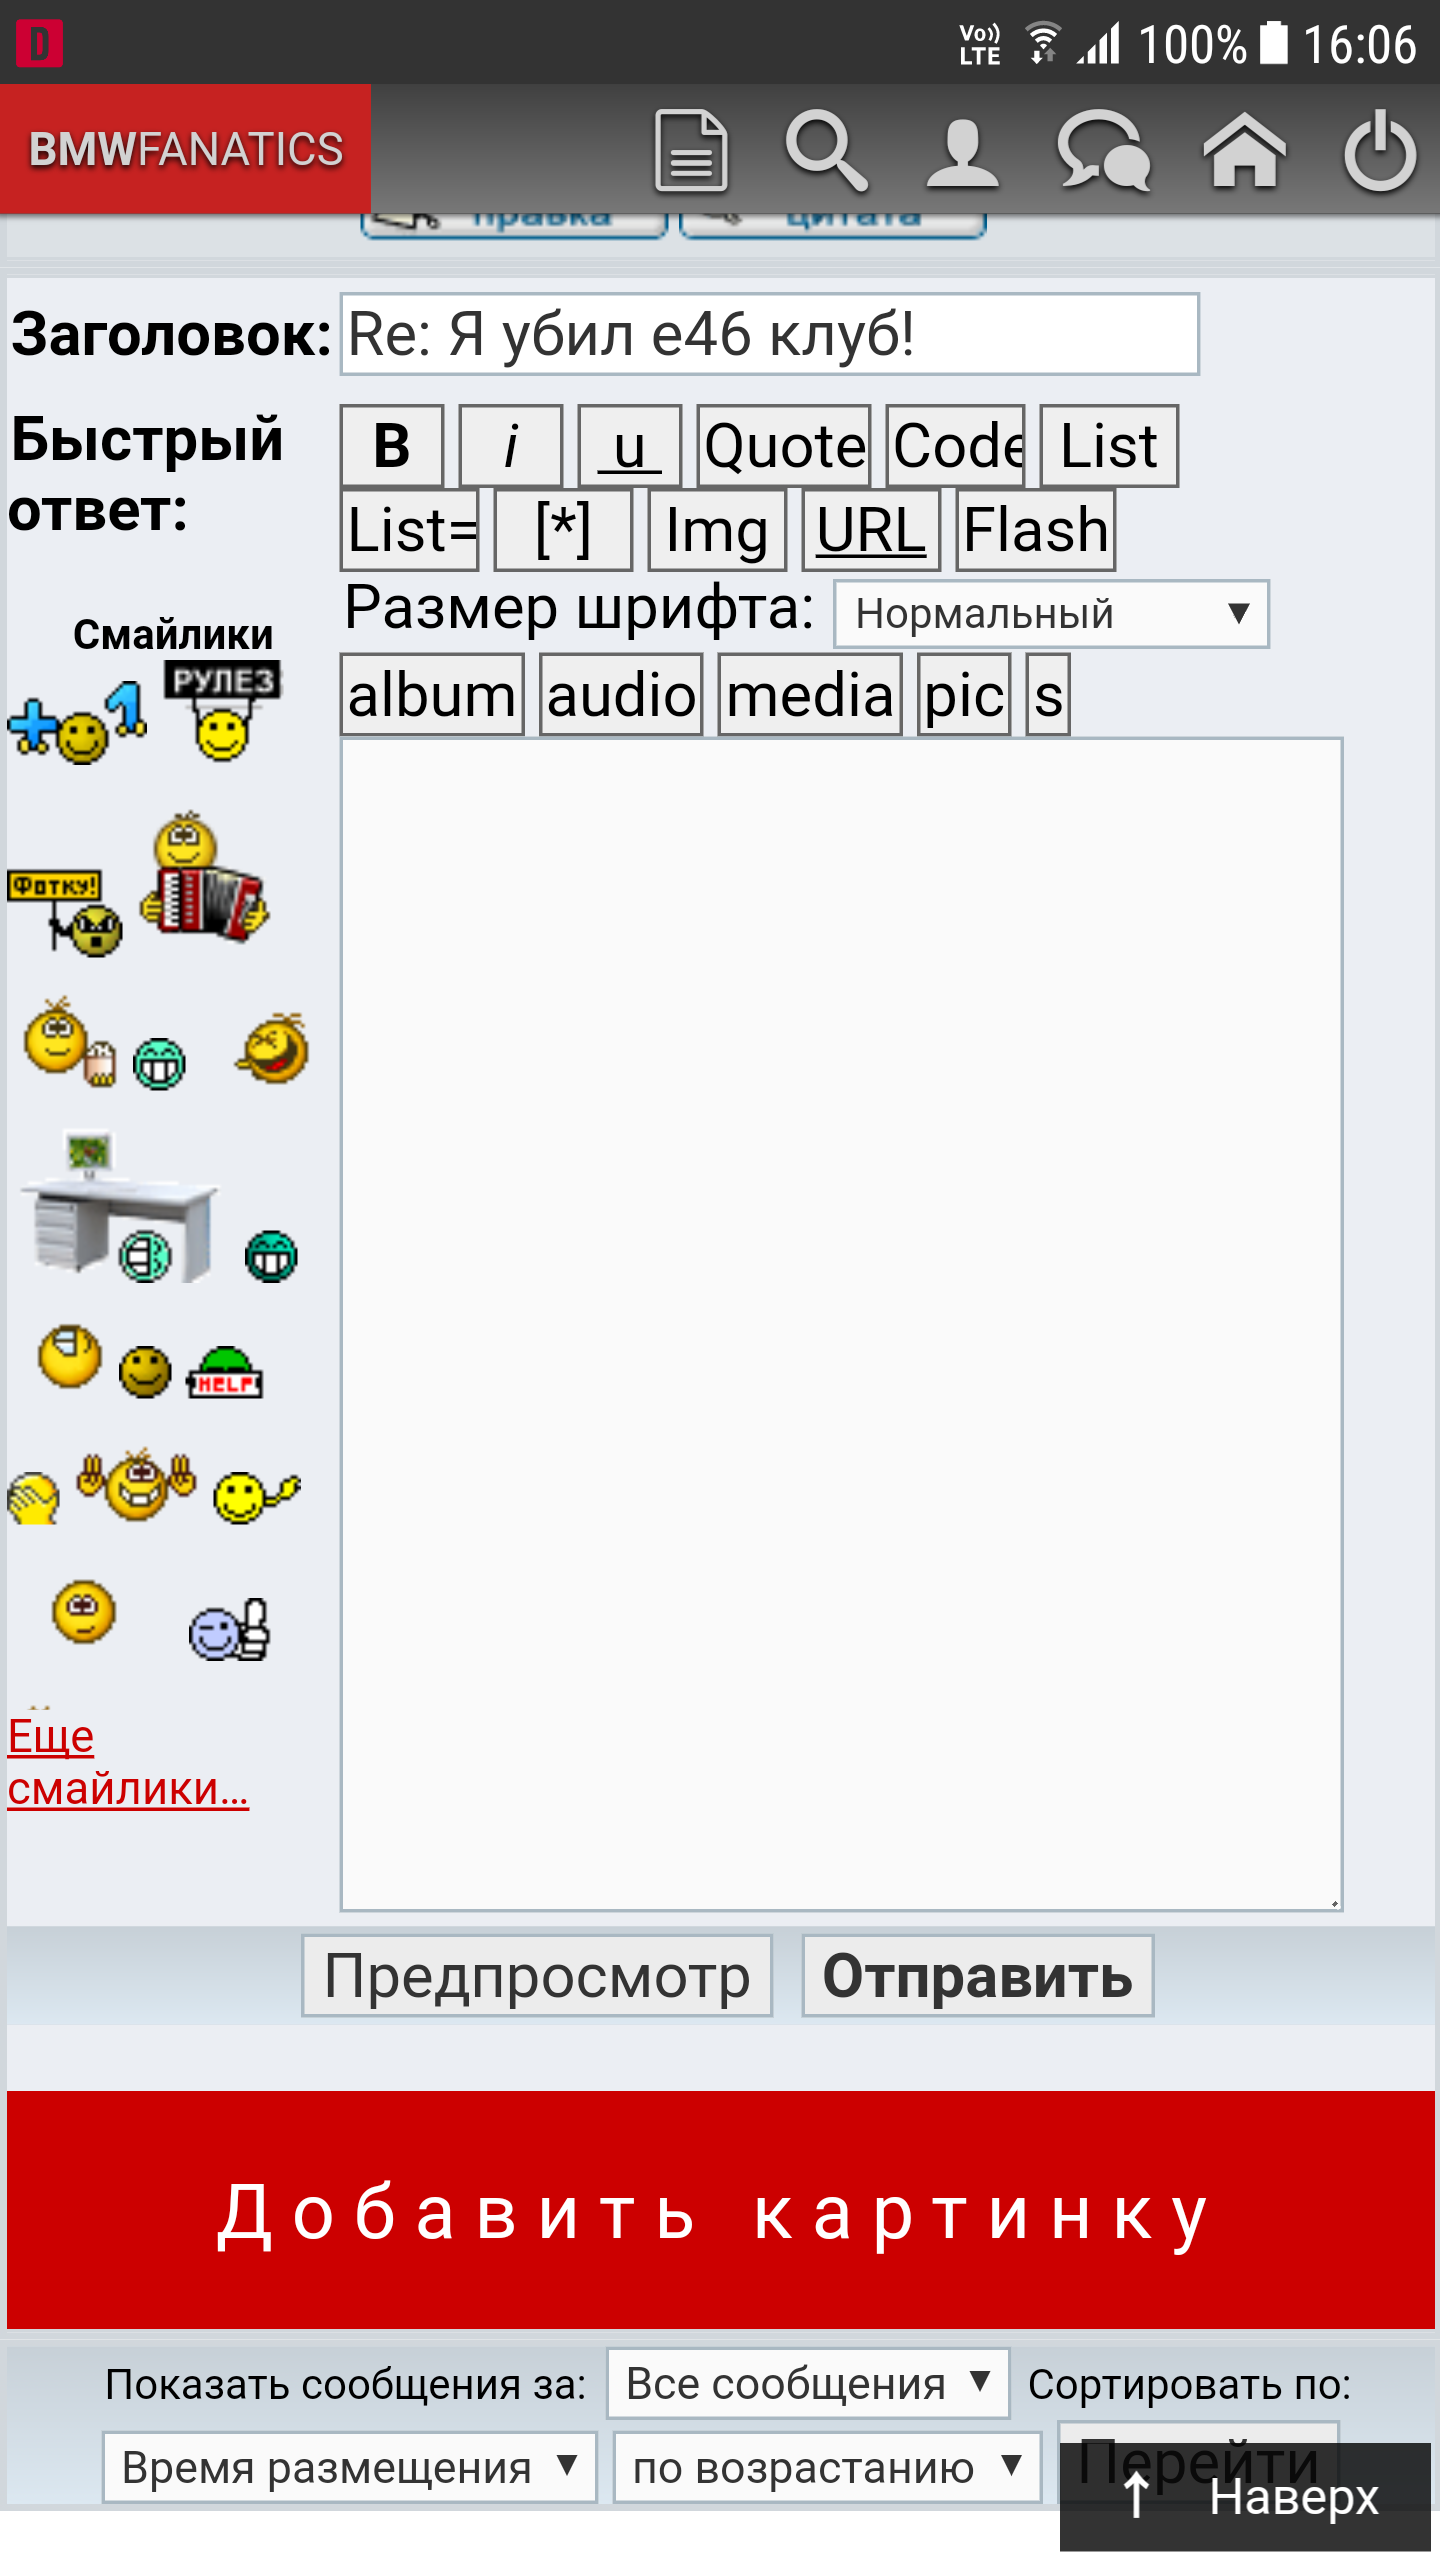The width and height of the screenshot is (1440, 2560).
Task: Tap the Добавить картинку red banner
Action: coord(721,2209)
